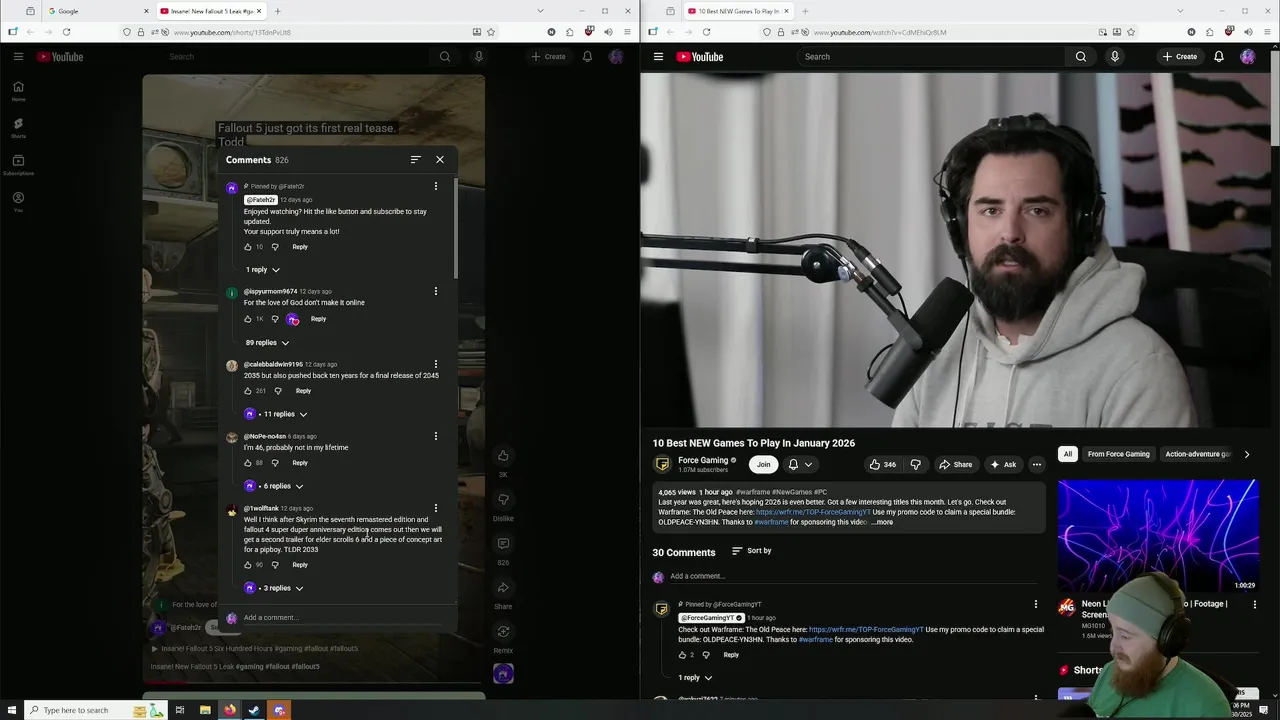The height and width of the screenshot is (720, 1280).
Task: Open the Sort by menu for 30 Comments
Action: click(751, 551)
